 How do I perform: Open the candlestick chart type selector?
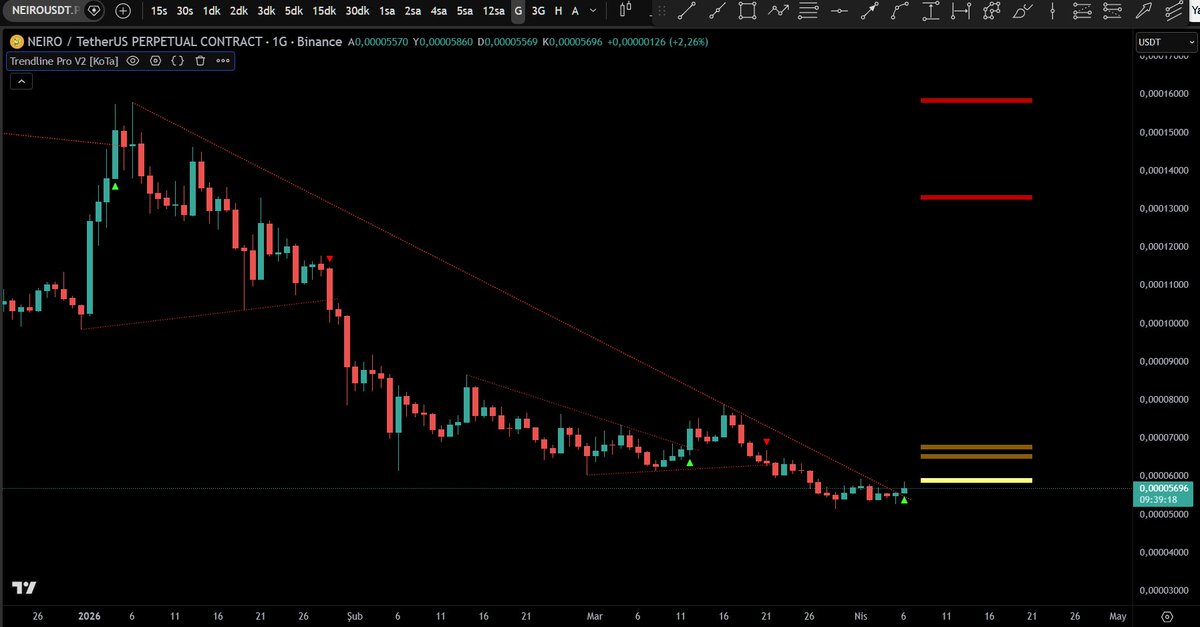[x=626, y=10]
